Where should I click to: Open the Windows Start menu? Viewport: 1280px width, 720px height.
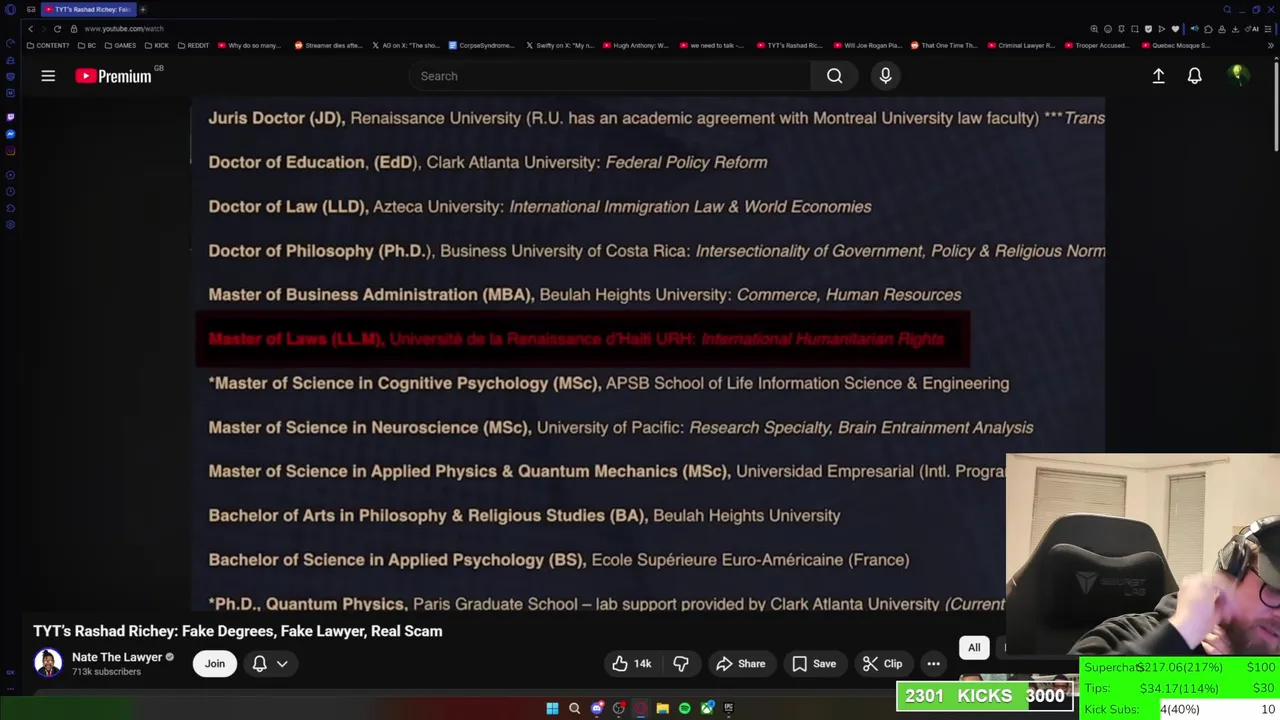click(x=552, y=708)
